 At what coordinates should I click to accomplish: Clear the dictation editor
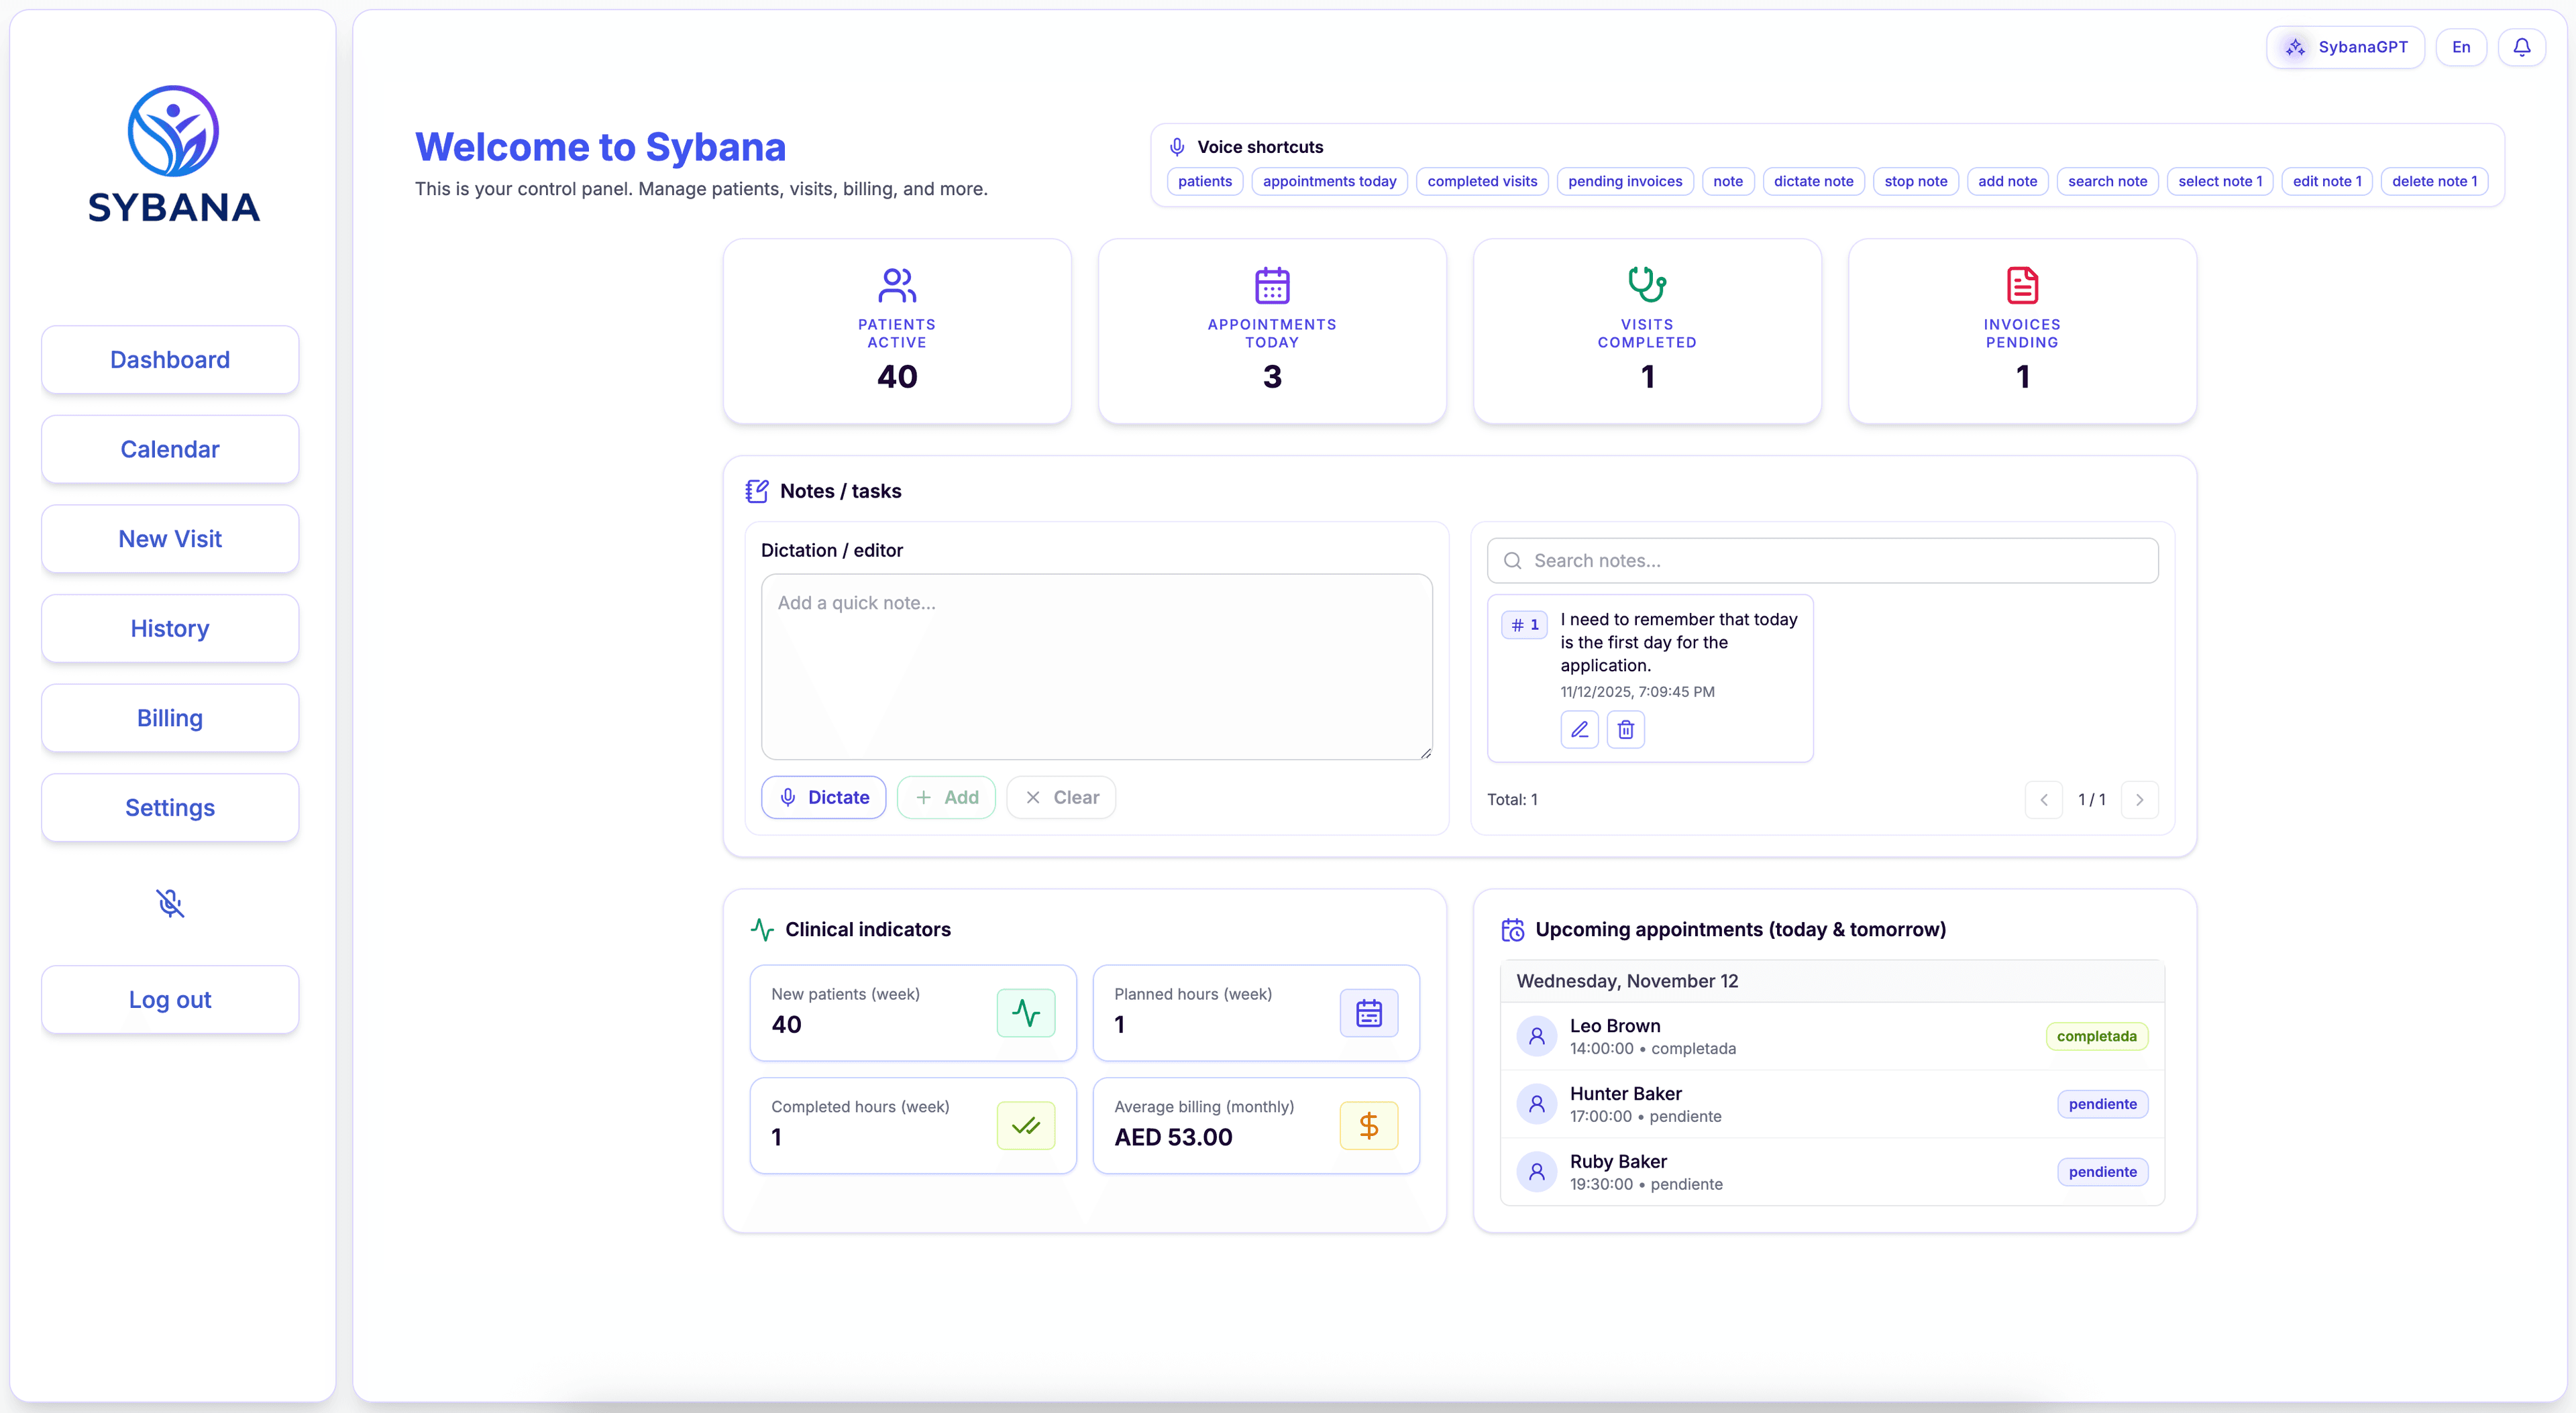click(x=1061, y=797)
